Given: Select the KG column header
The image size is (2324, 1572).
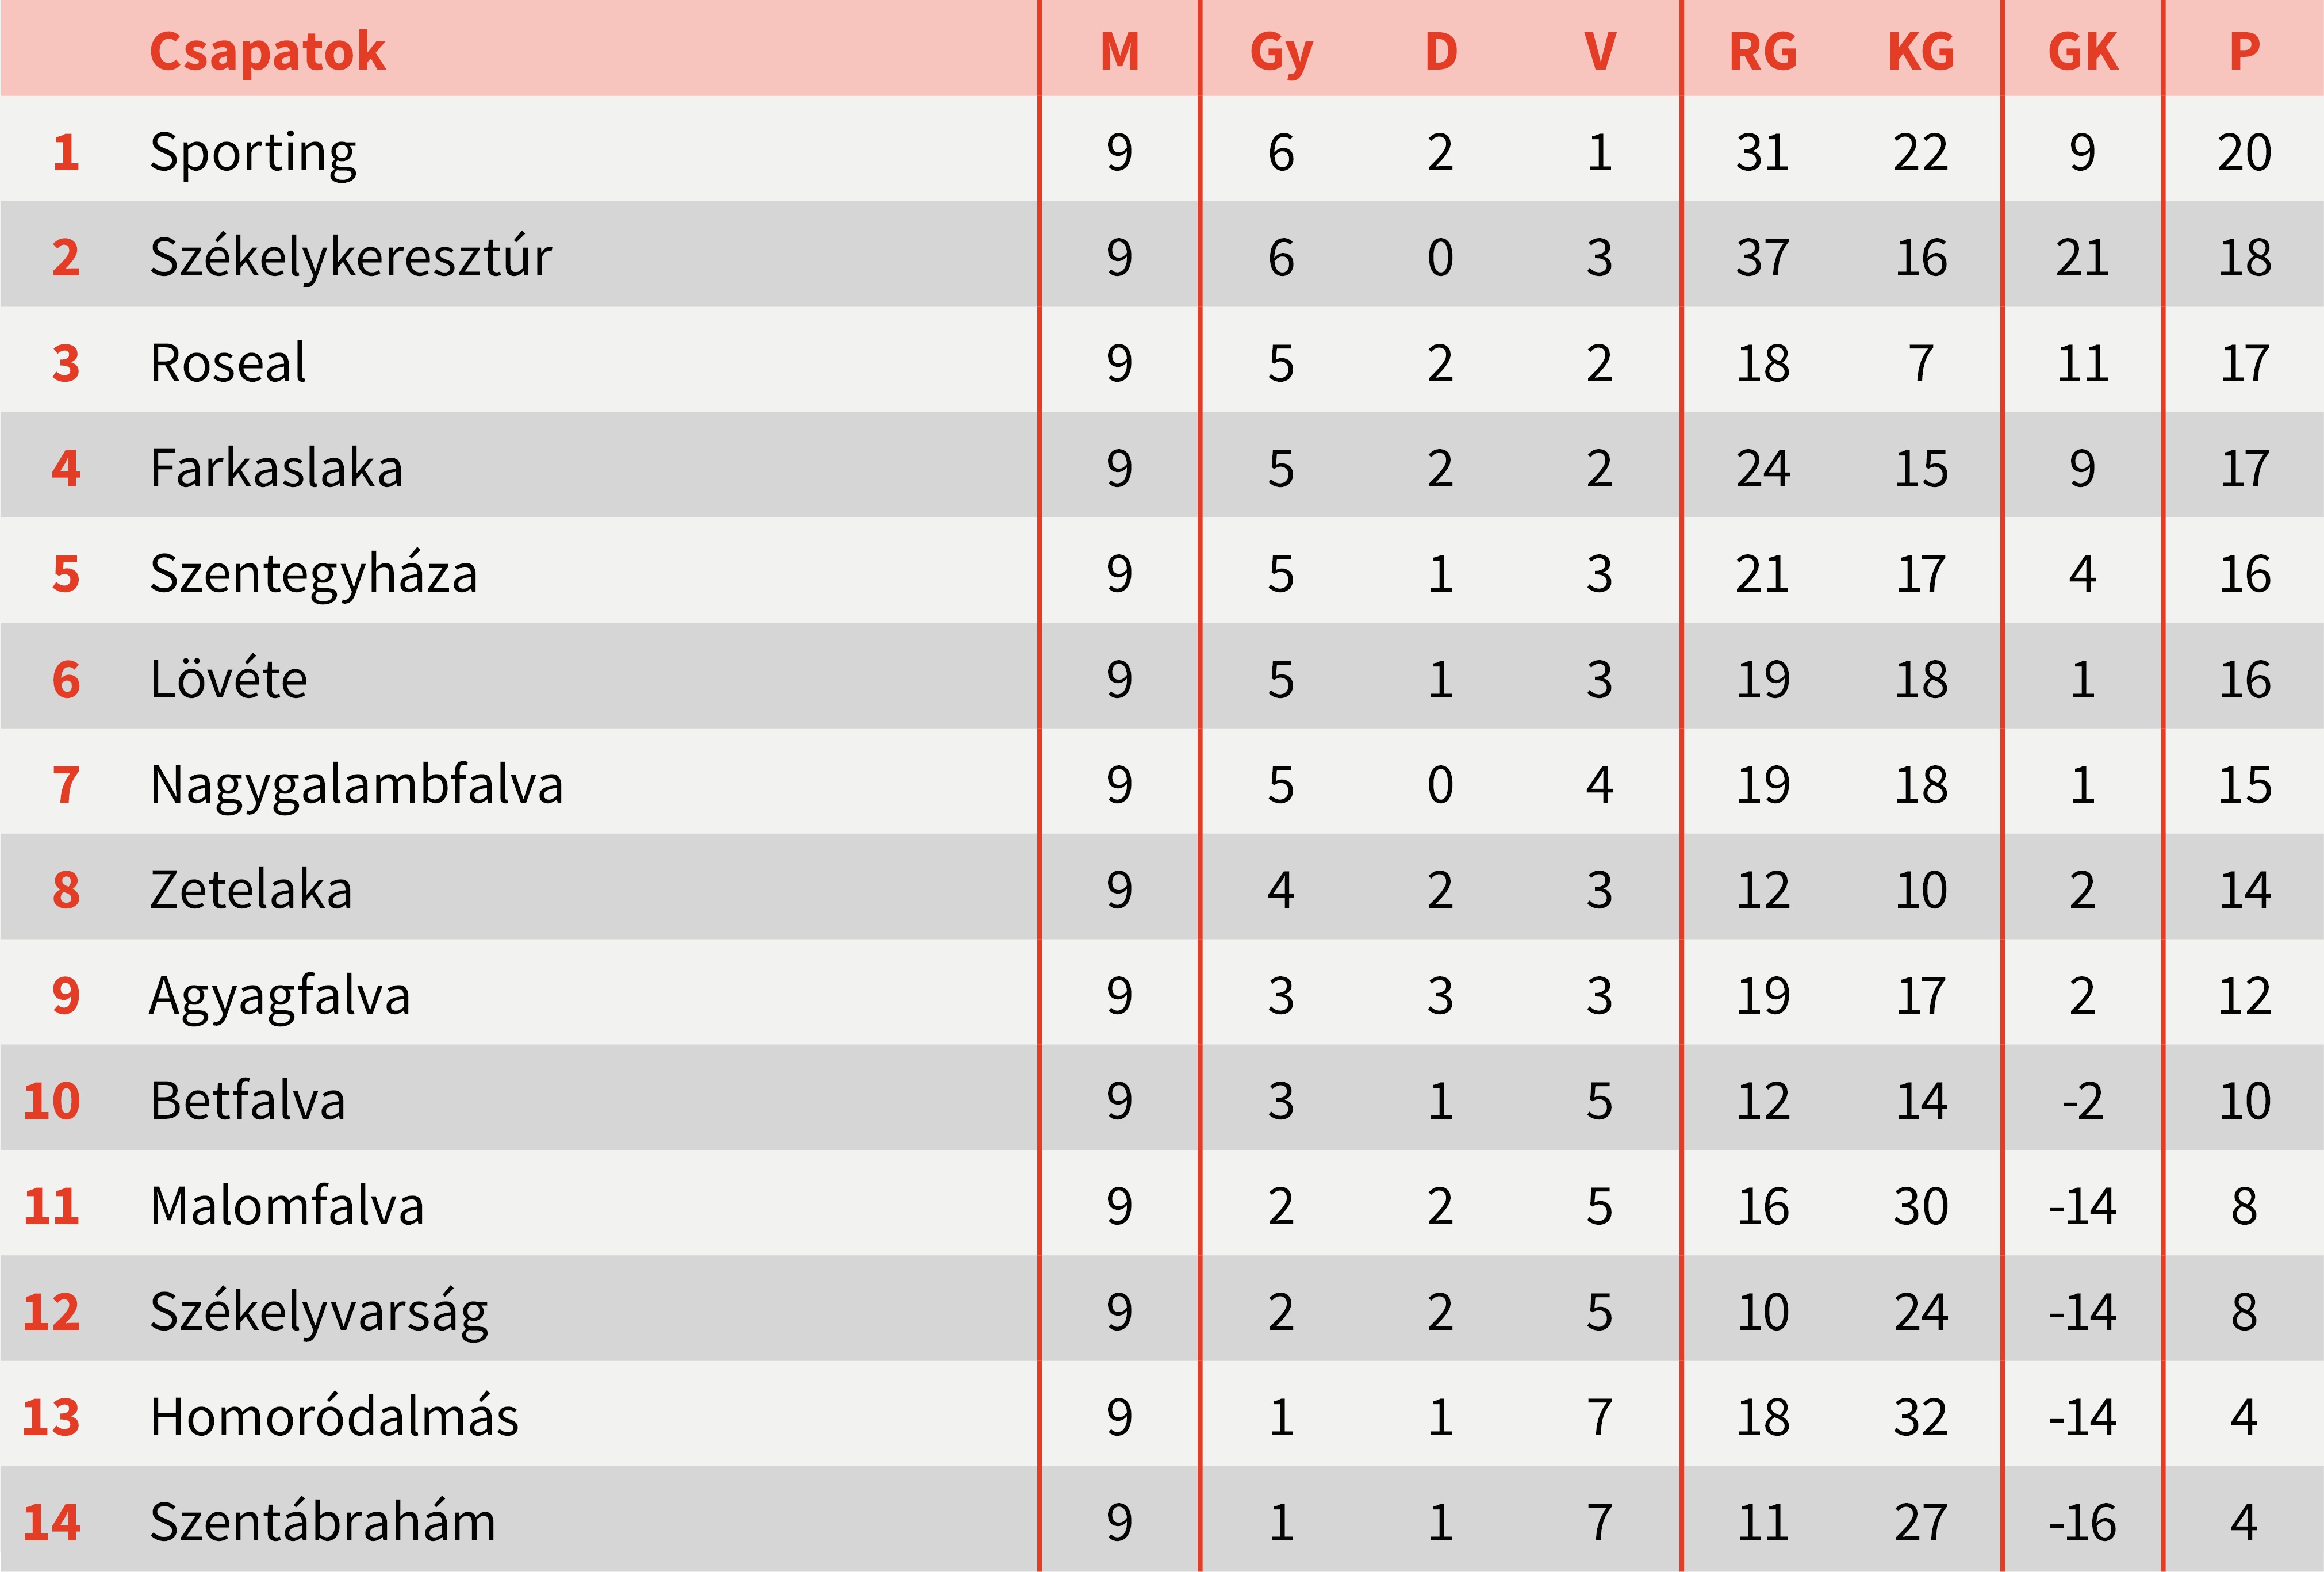Looking at the screenshot, I should [1920, 52].
